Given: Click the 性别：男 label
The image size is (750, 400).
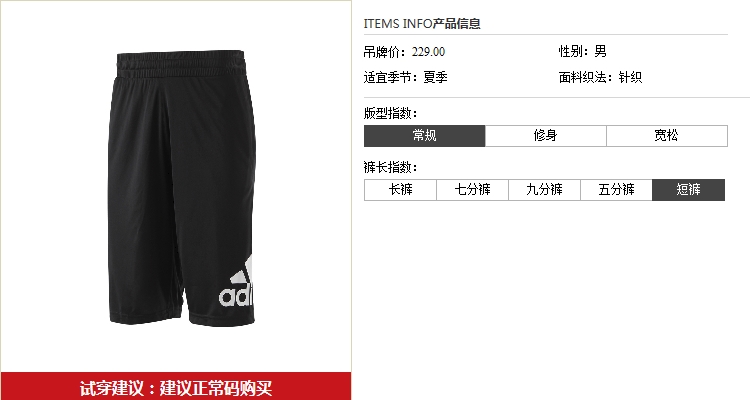Looking at the screenshot, I should click(583, 51).
